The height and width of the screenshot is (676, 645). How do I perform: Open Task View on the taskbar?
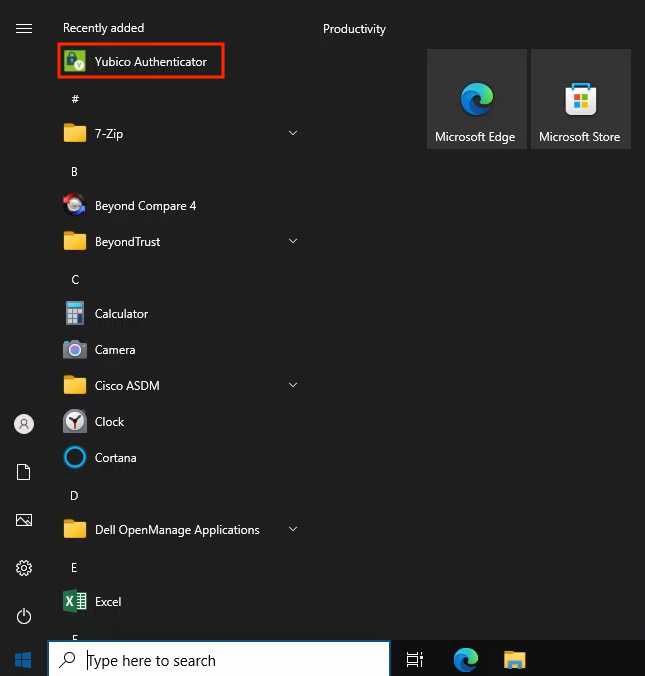click(415, 660)
